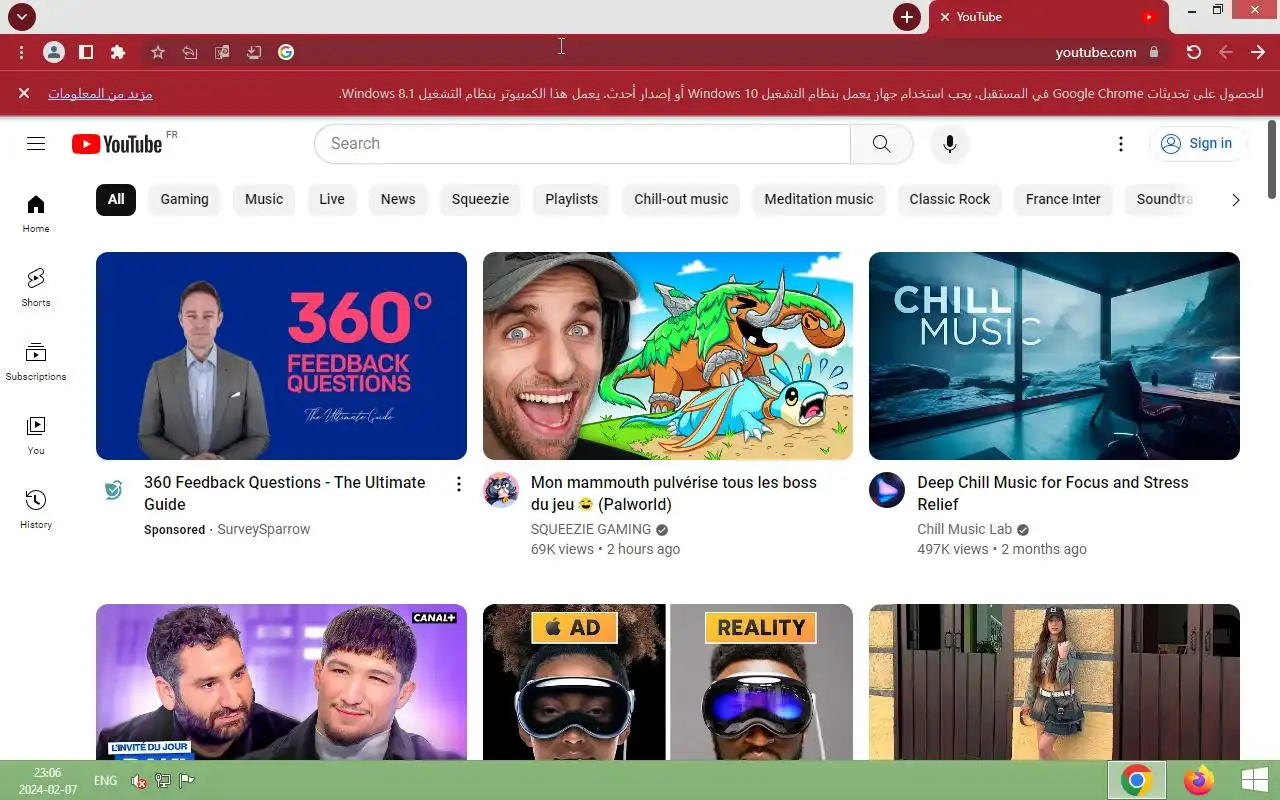Select the News filter chip
The height and width of the screenshot is (800, 1280).
(398, 199)
